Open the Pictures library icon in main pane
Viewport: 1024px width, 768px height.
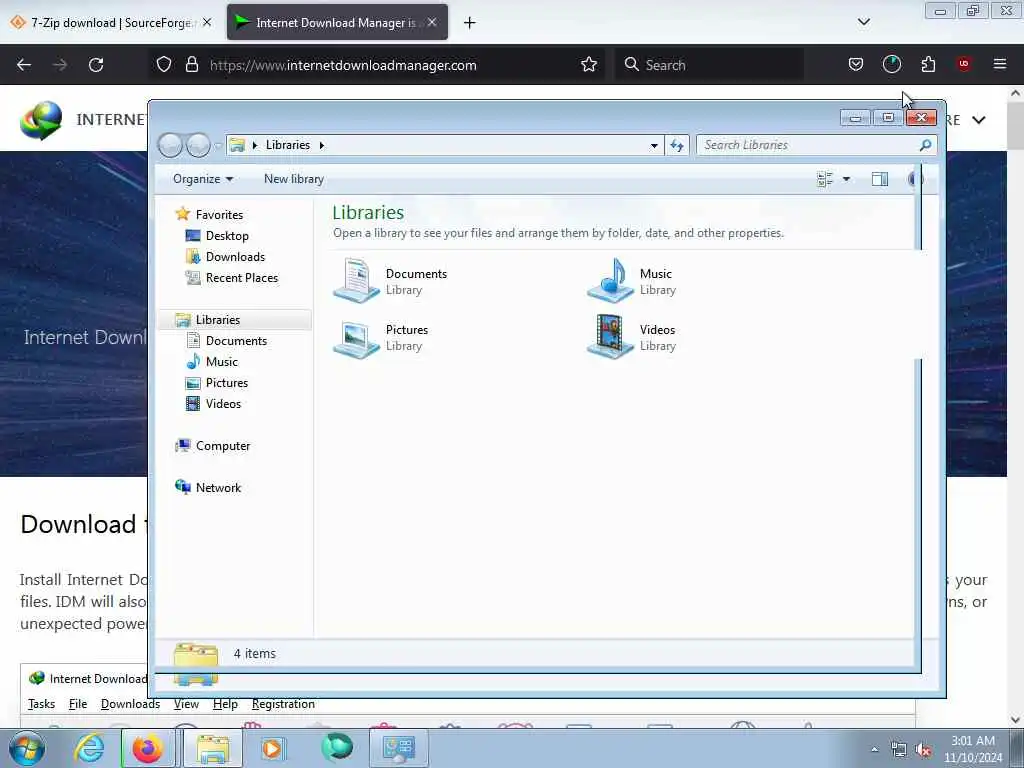tap(357, 338)
